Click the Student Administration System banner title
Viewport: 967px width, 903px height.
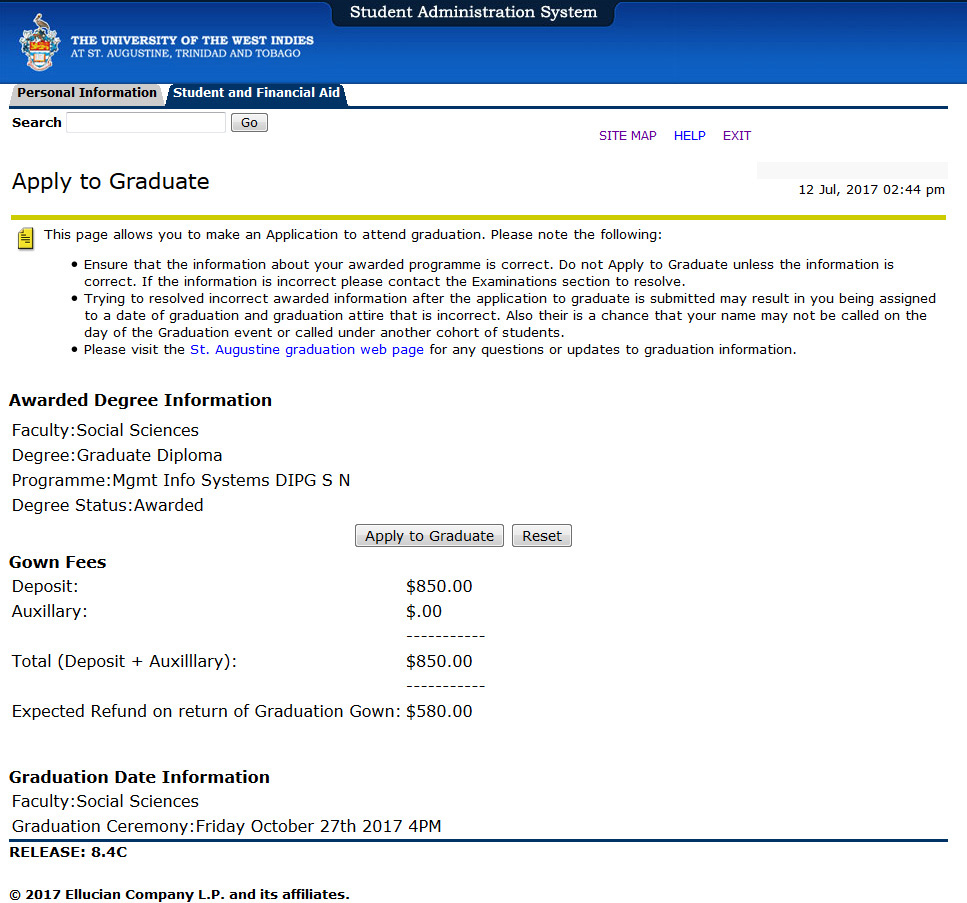[472, 12]
